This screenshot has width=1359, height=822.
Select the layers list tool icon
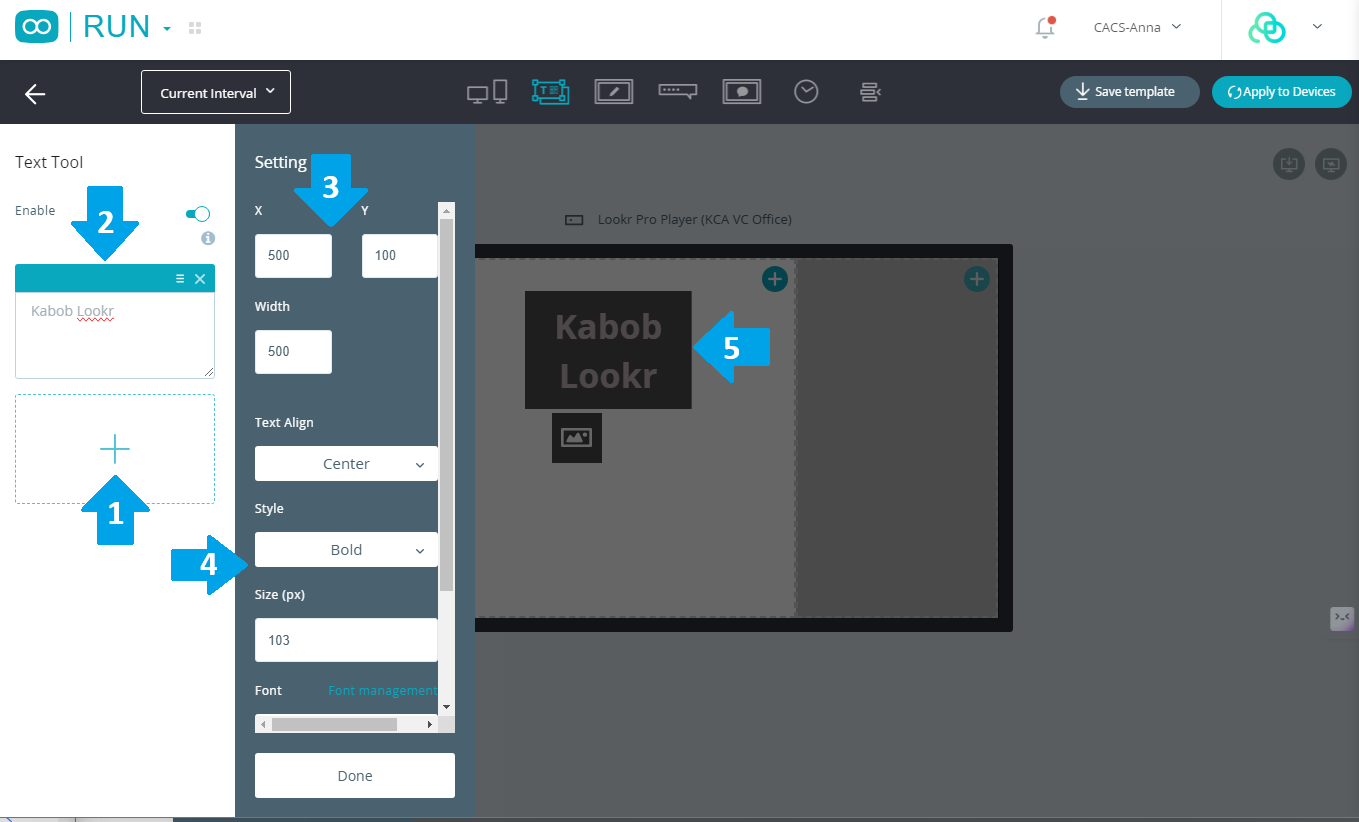point(870,92)
